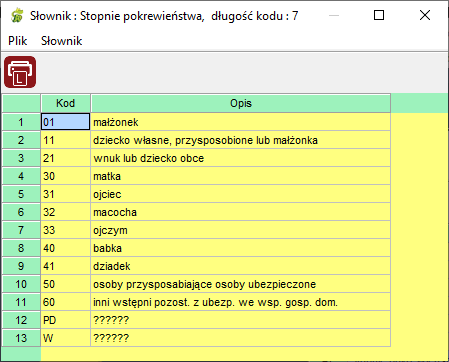Open the Plik menu

(x=18, y=41)
